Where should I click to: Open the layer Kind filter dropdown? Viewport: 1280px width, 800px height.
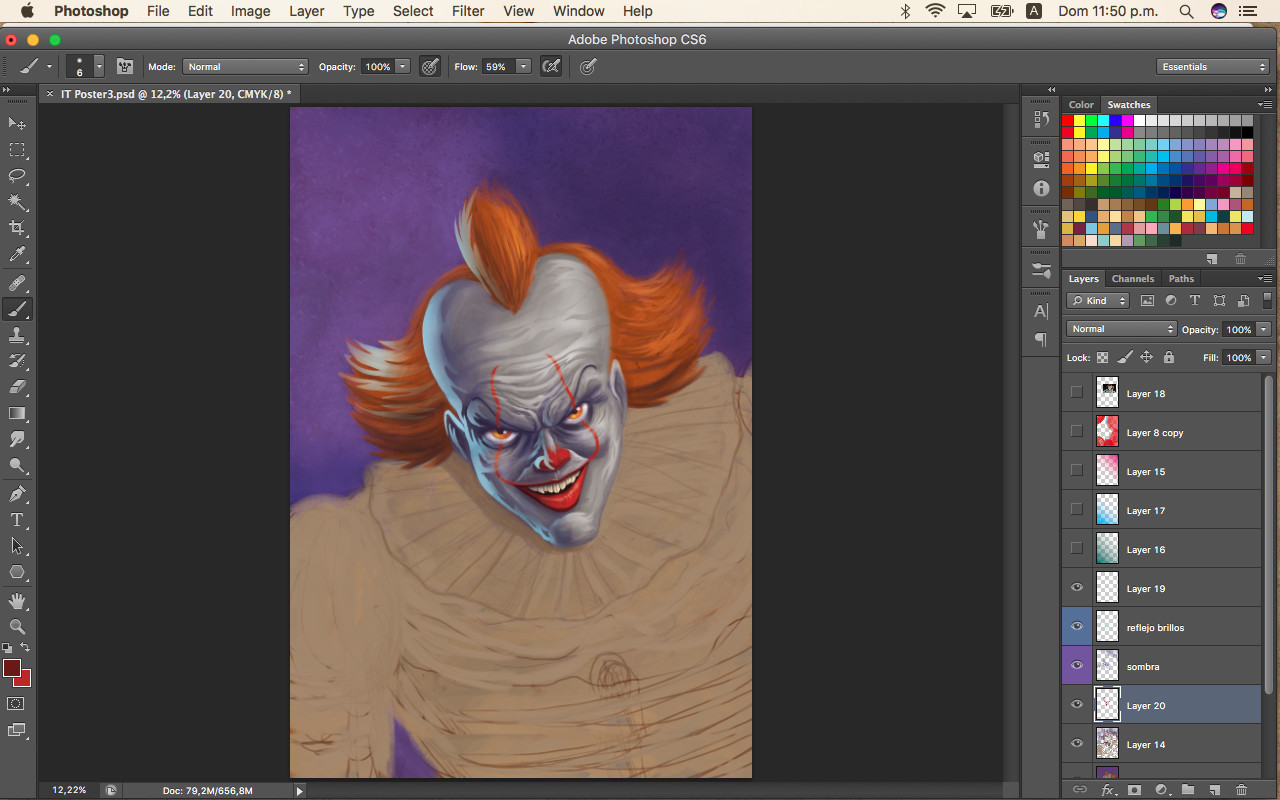1098,300
